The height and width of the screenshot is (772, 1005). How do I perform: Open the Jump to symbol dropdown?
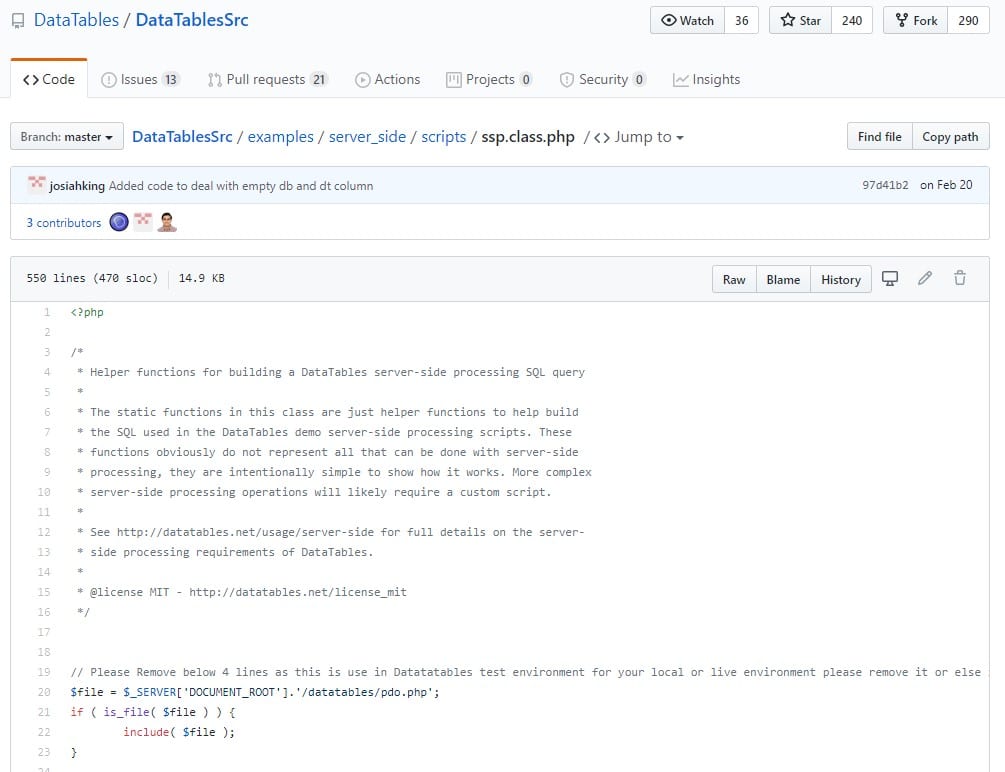coord(639,137)
